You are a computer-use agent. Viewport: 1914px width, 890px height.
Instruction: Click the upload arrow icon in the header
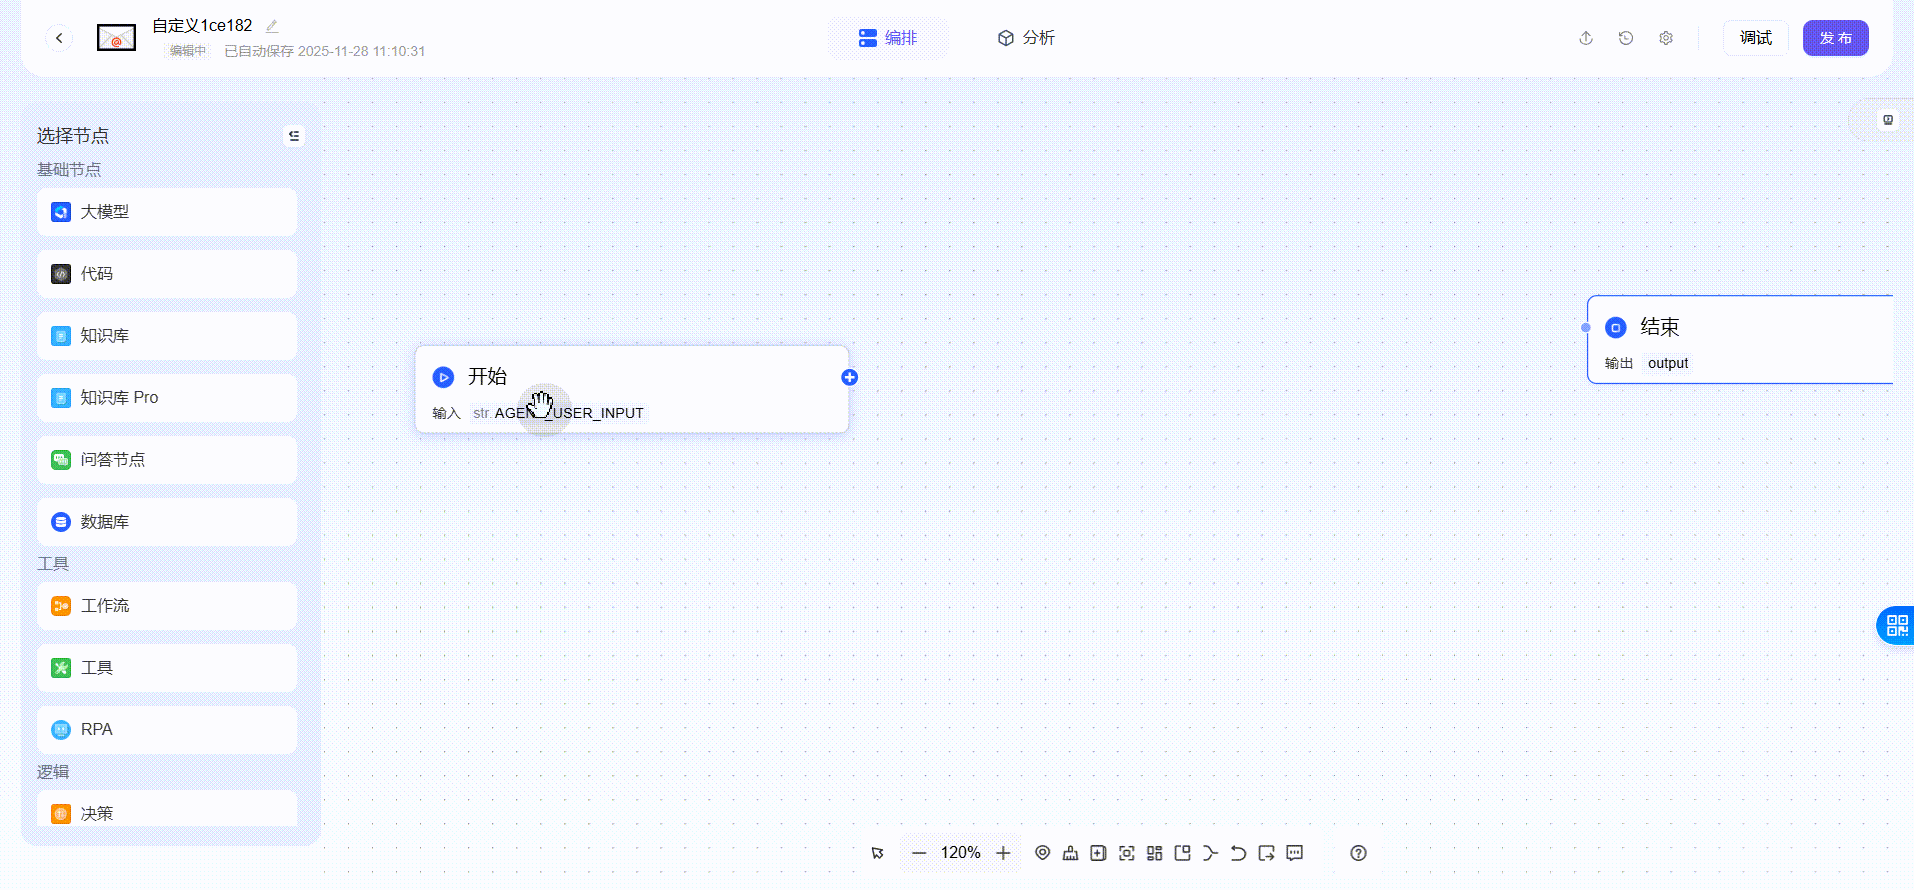1586,38
